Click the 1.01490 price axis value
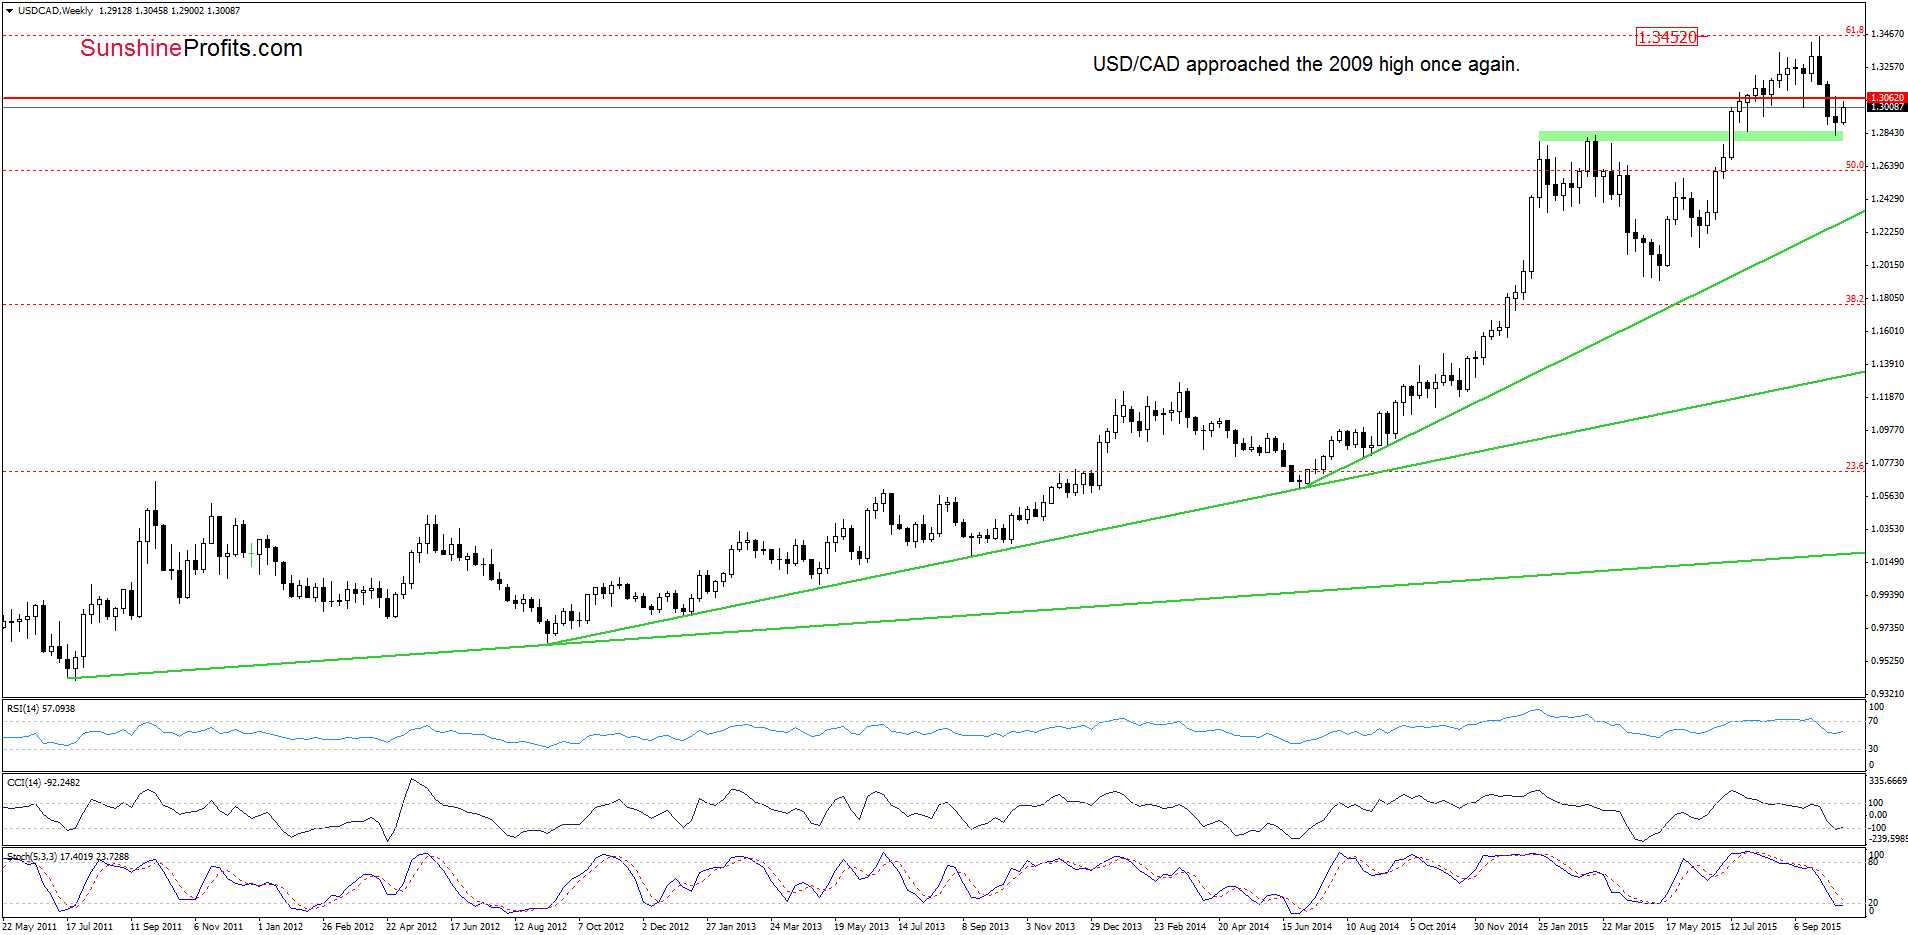The image size is (1908, 935). click(x=1887, y=562)
